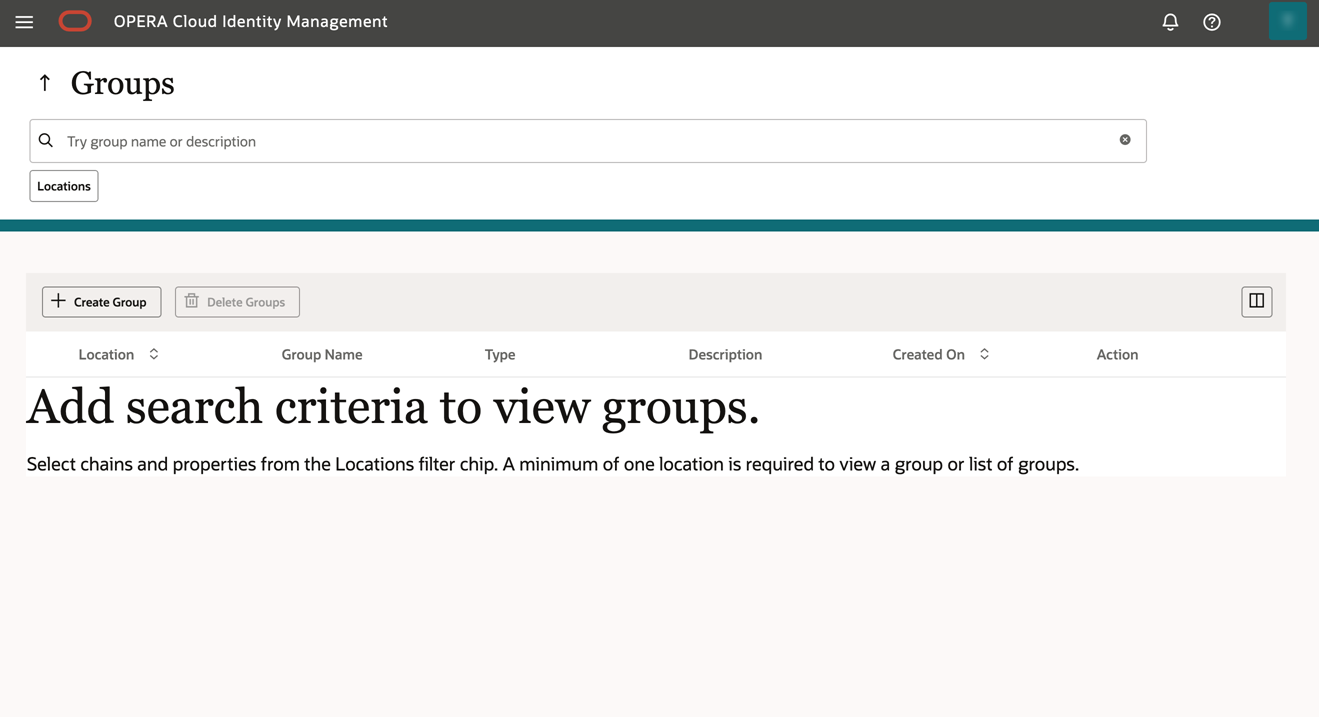Click the Location column header text

[106, 355]
